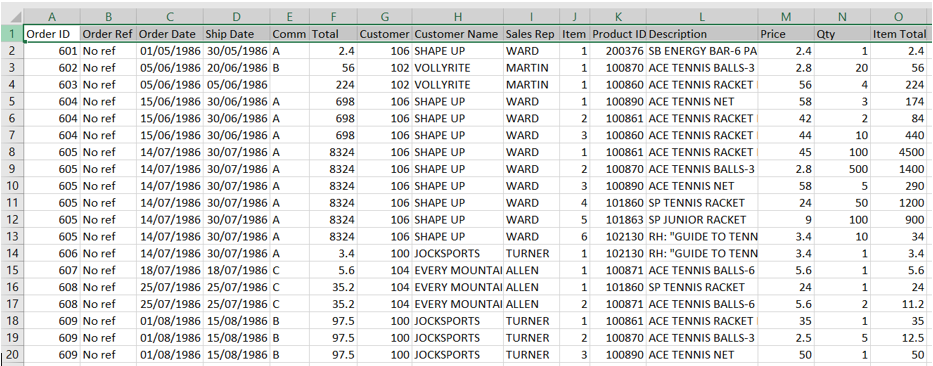Click the 'Comm' heading cell
933x366 pixels.
(x=290, y=34)
